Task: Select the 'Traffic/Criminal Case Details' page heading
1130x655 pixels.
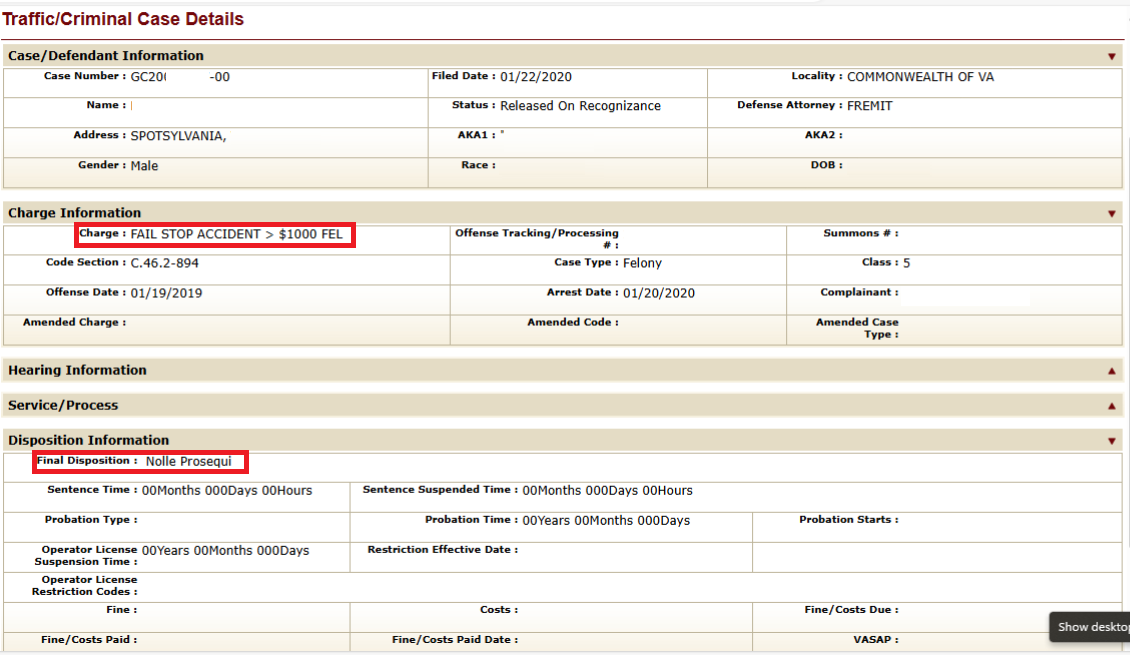Action: (123, 19)
